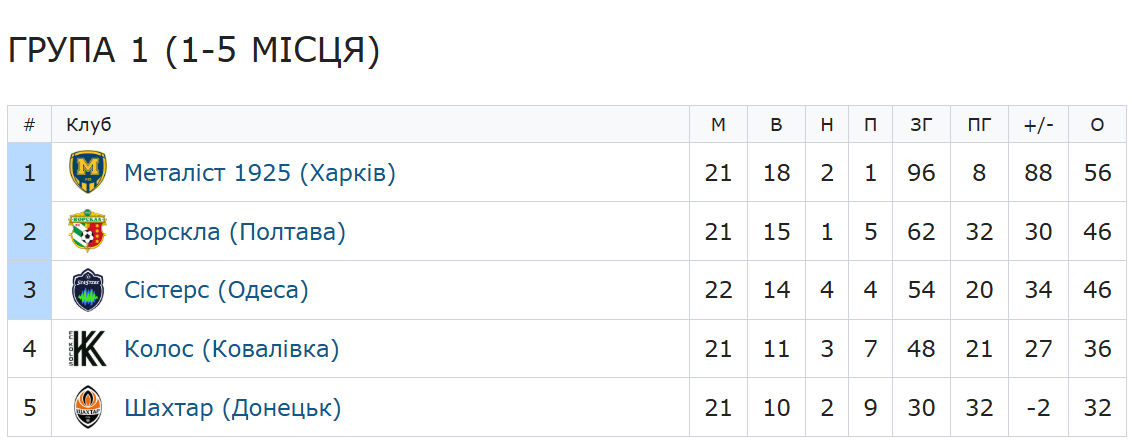Click the Kolos Kovalivka club logo
Viewport: 1132px width, 444px height.
coord(87,350)
